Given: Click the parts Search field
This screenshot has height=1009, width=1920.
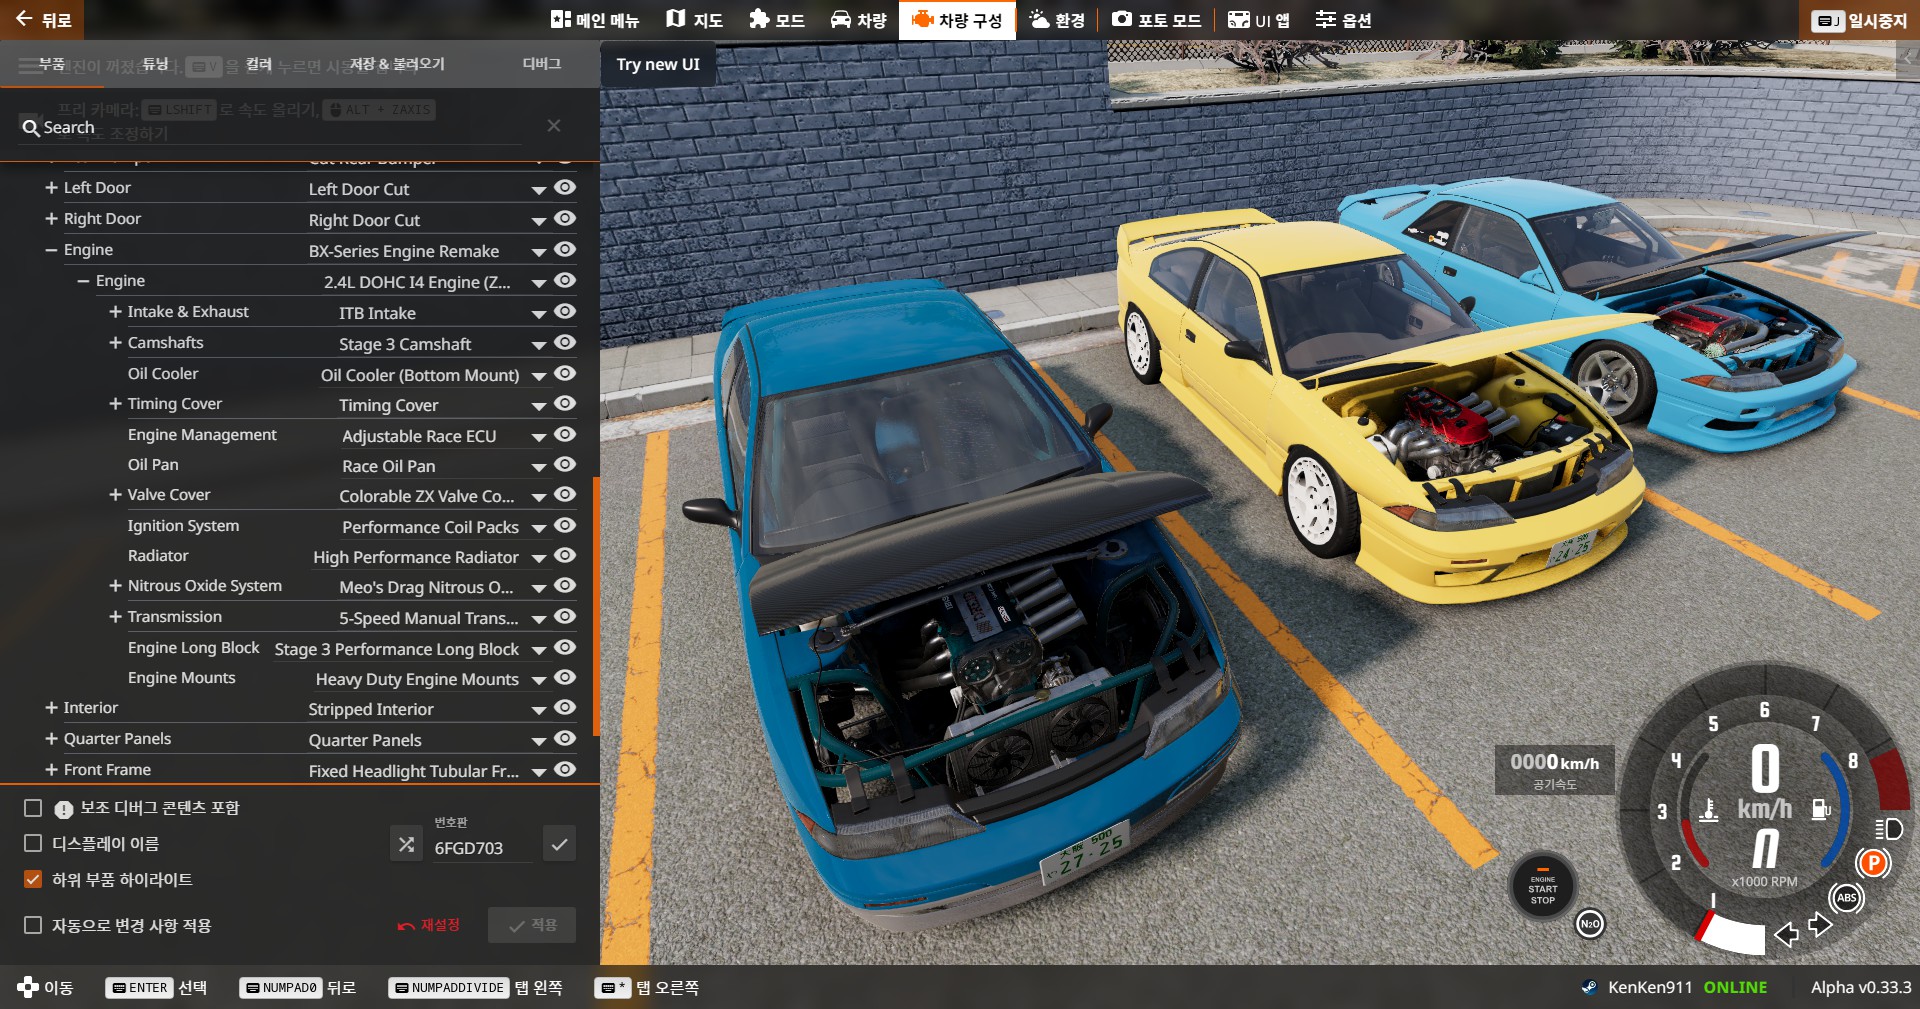Looking at the screenshot, I should tap(270, 128).
